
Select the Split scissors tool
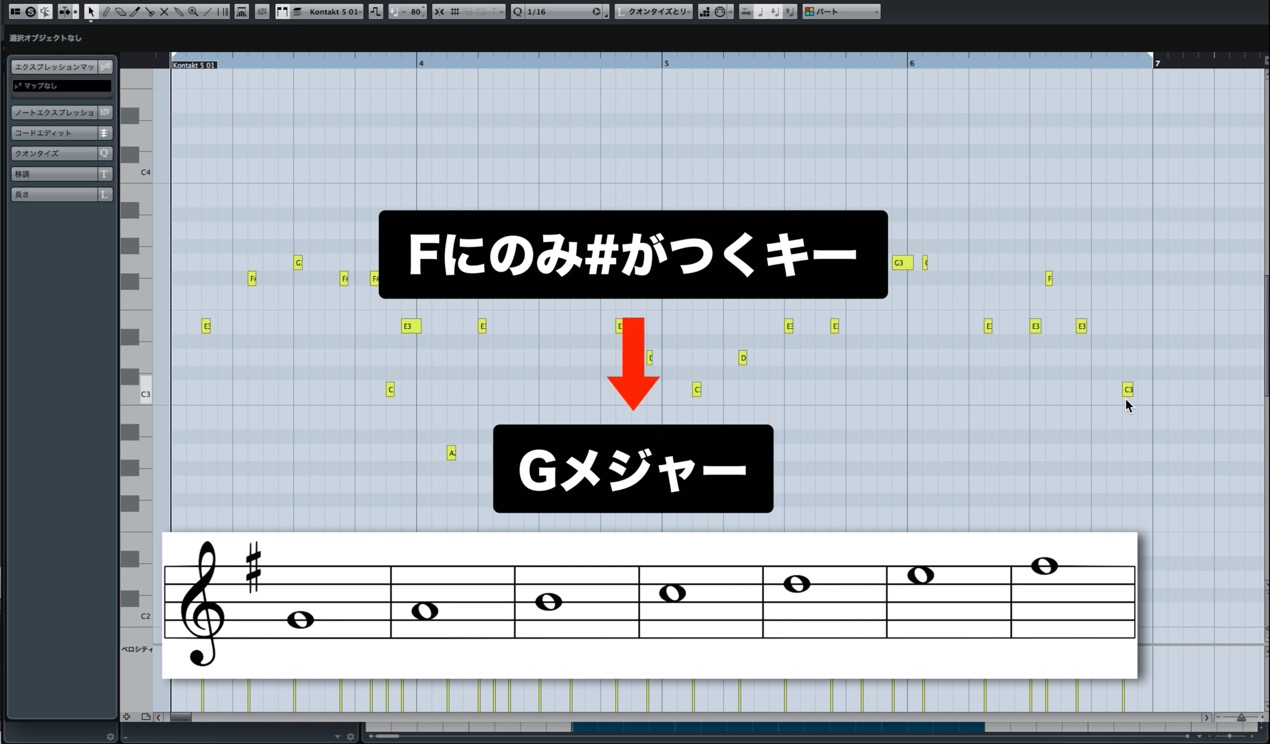click(149, 12)
